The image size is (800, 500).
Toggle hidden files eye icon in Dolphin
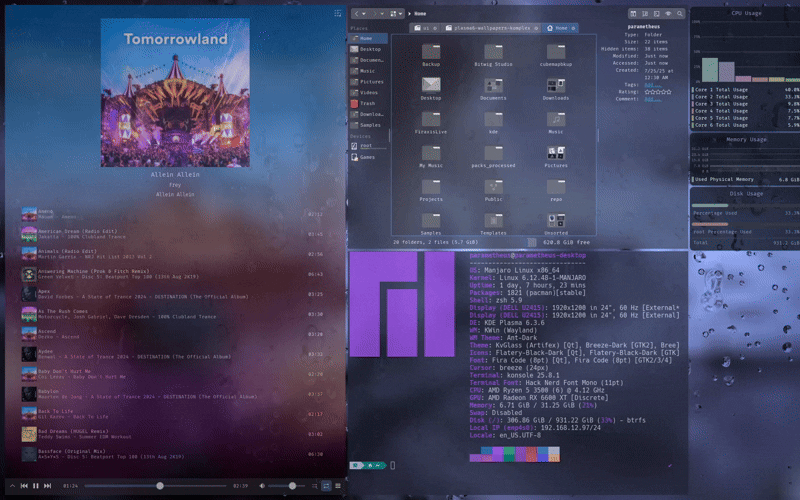click(668, 14)
